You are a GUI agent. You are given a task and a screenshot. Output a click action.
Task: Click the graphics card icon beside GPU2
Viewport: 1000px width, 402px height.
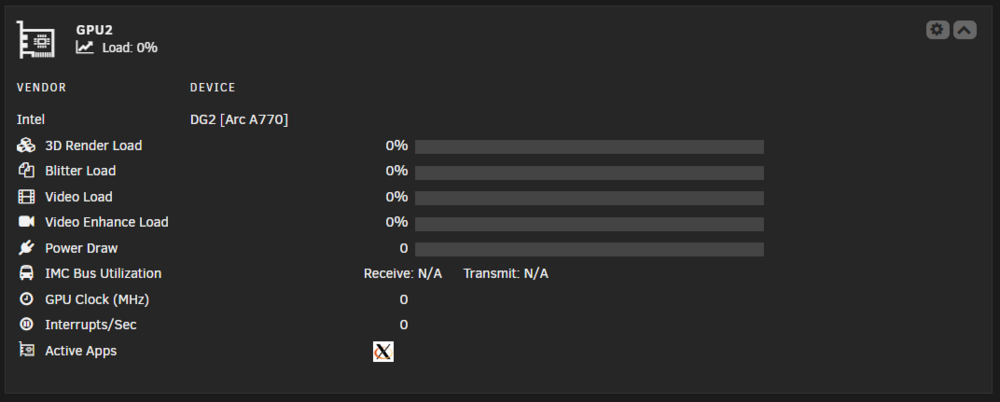pyautogui.click(x=36, y=40)
